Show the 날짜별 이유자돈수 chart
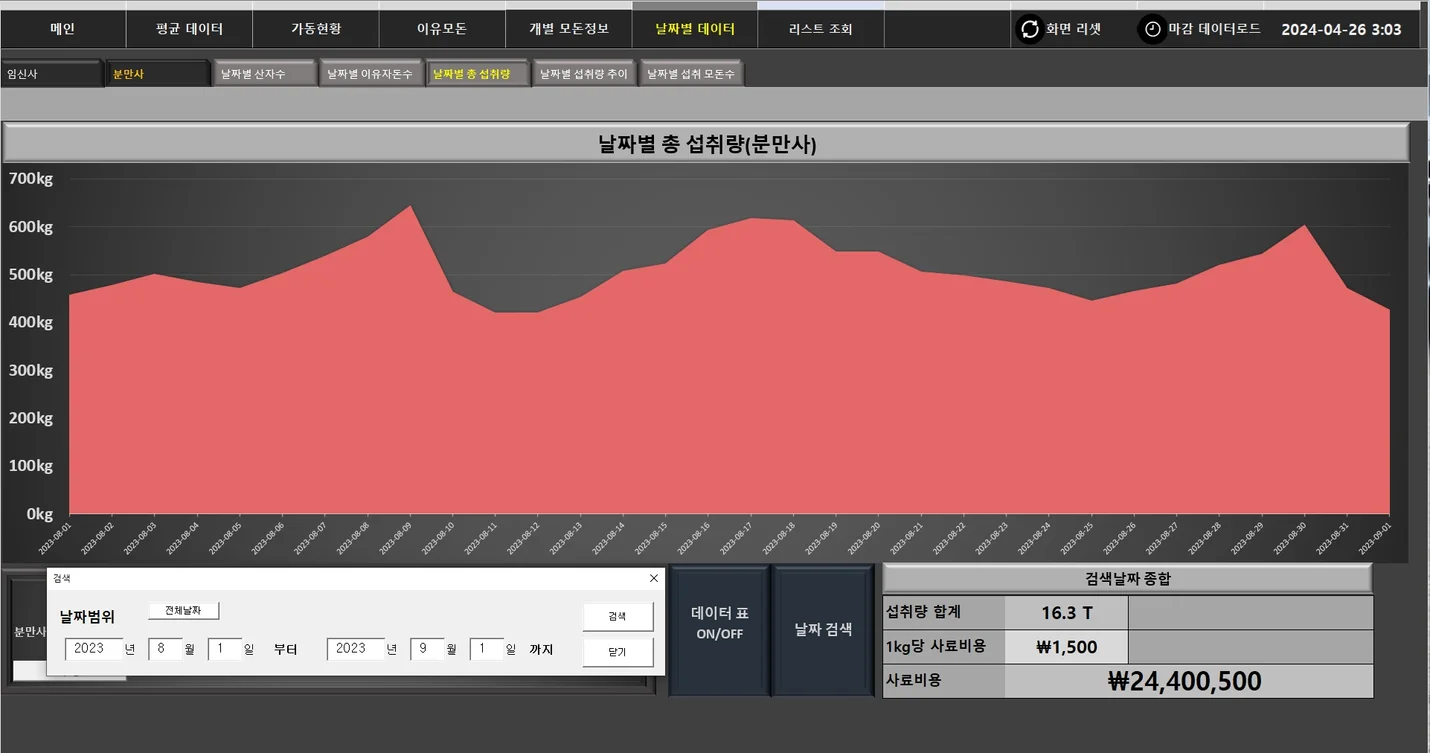Screen dimensions: 1430x753 point(371,74)
